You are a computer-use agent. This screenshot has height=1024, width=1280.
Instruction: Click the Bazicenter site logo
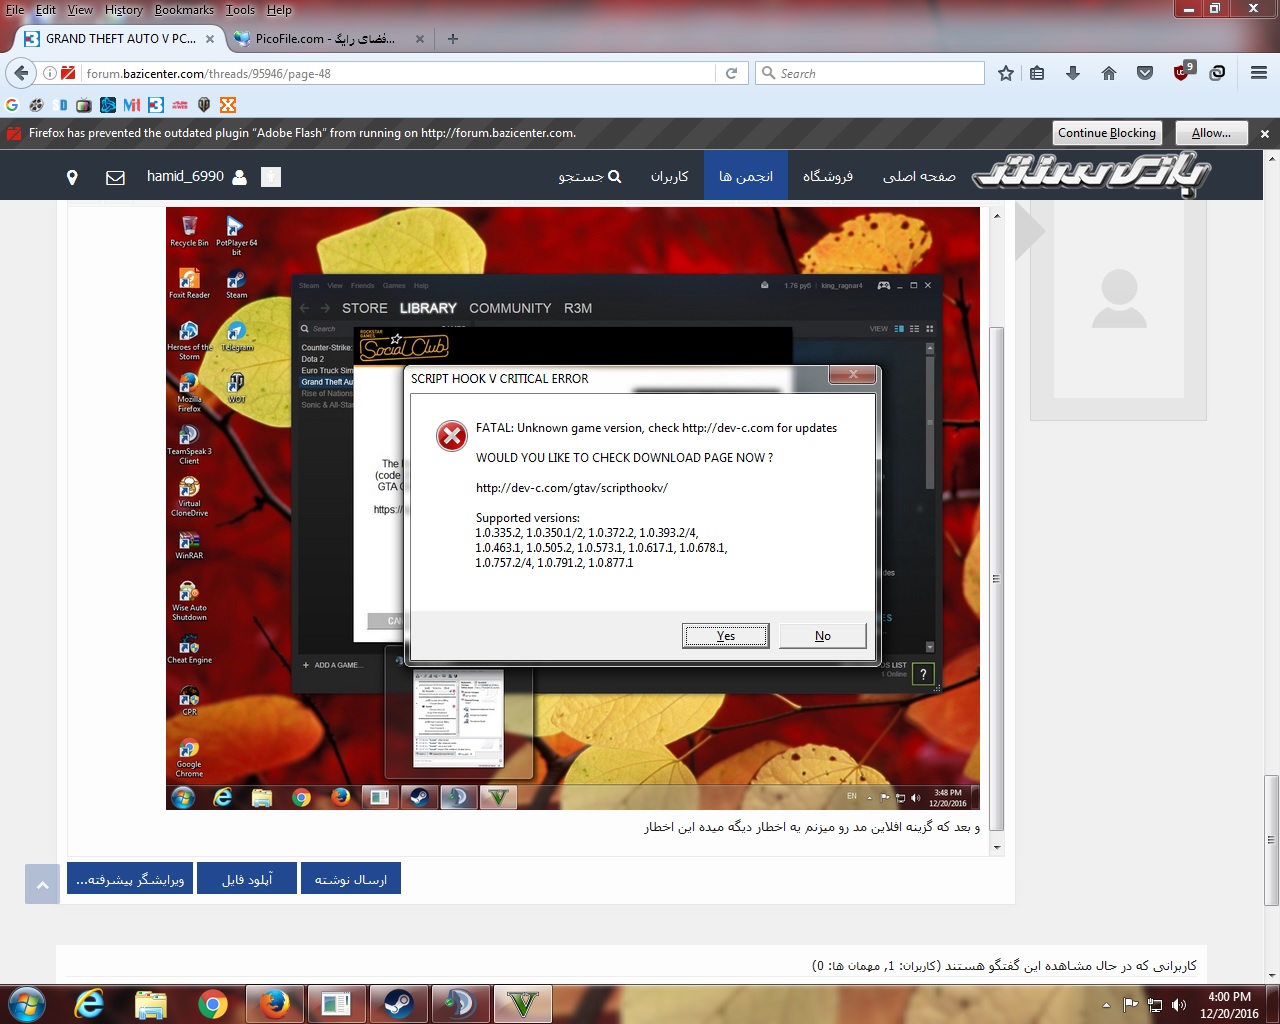coord(1092,174)
